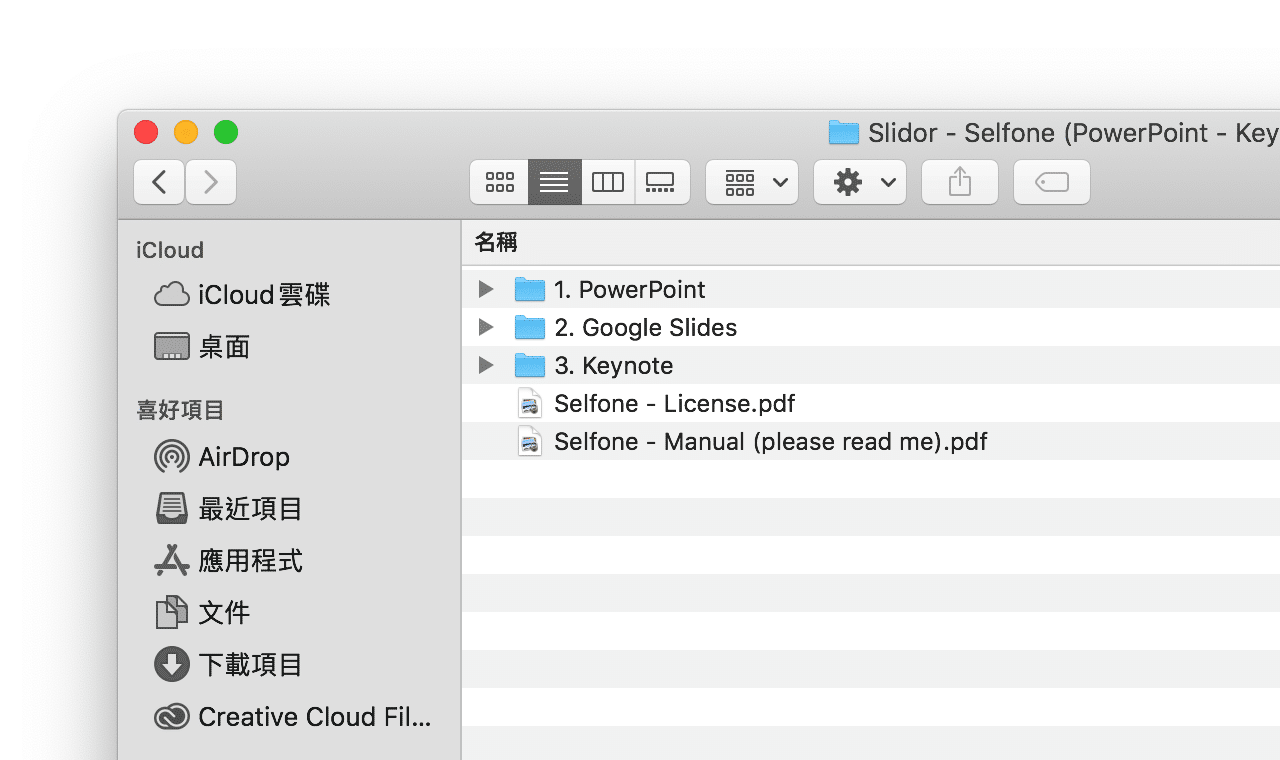Switch to gallery view
The image size is (1280, 760).
[662, 182]
